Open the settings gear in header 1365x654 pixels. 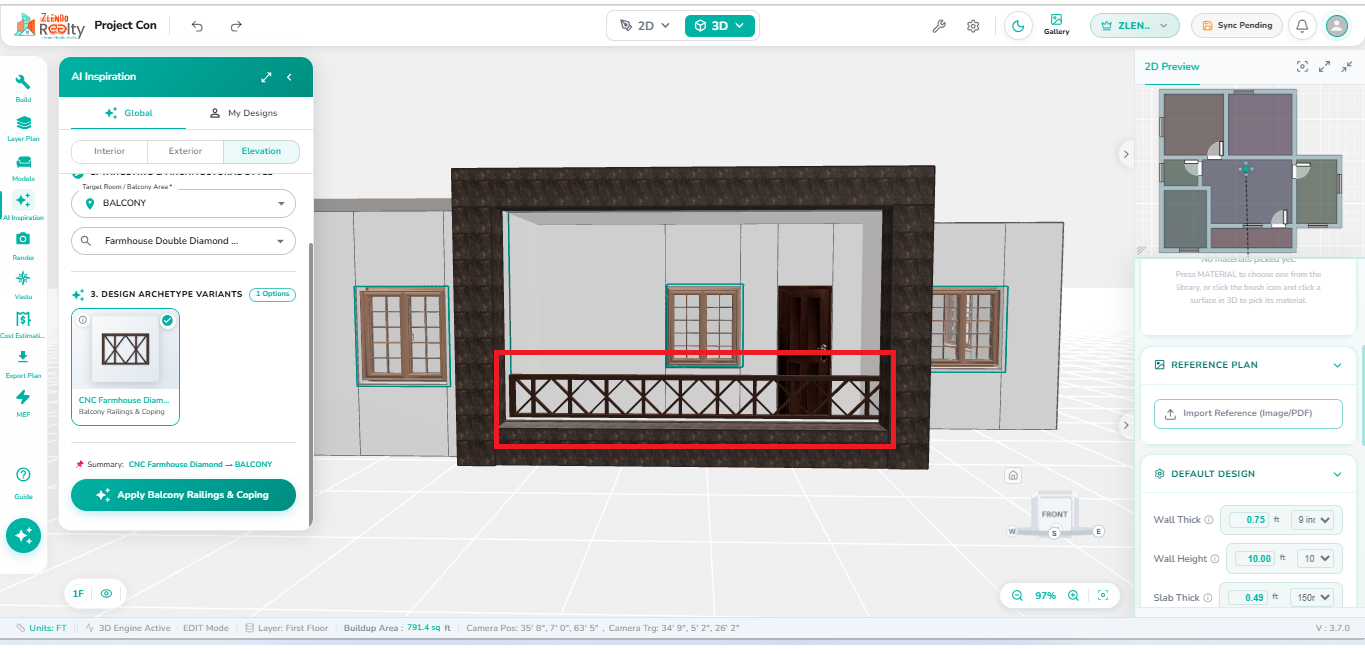(973, 26)
